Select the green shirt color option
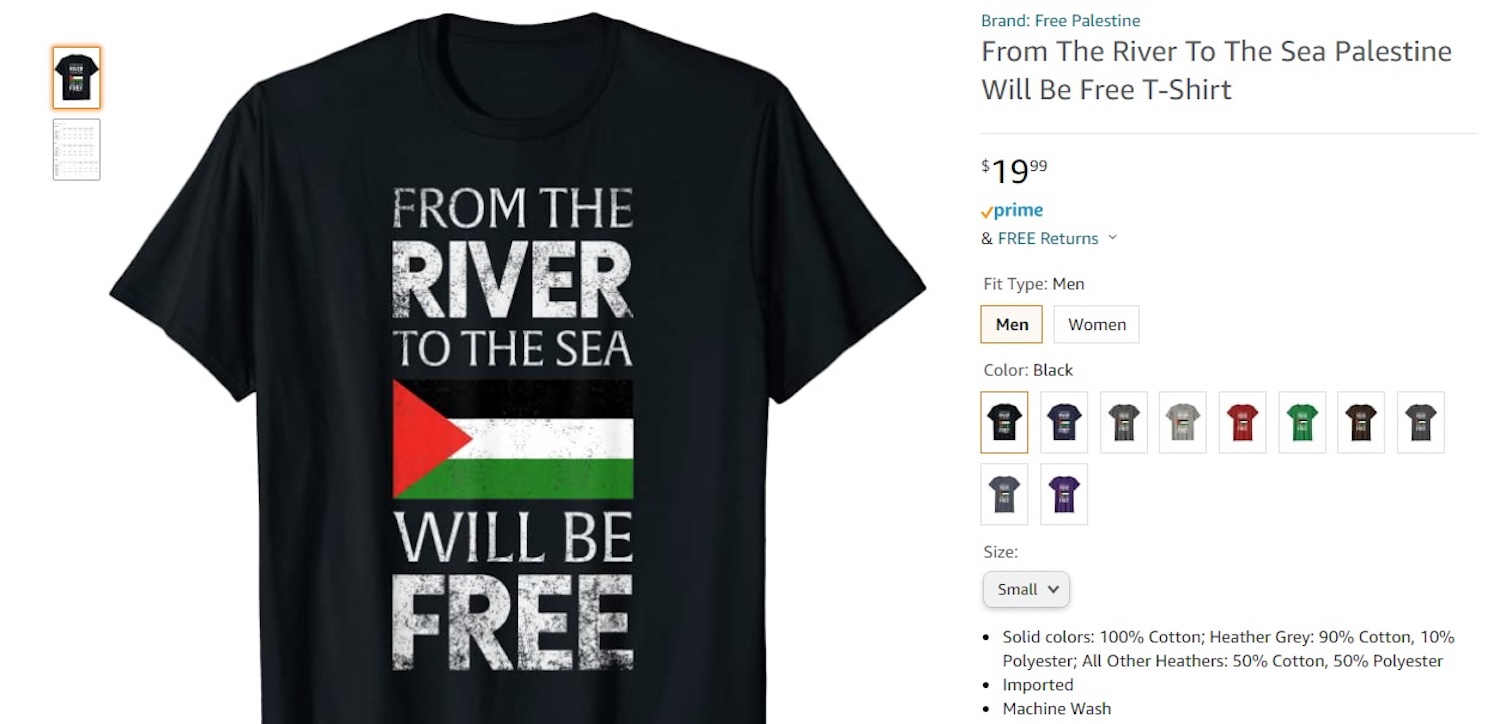This screenshot has height=724, width=1500. coord(1302,422)
